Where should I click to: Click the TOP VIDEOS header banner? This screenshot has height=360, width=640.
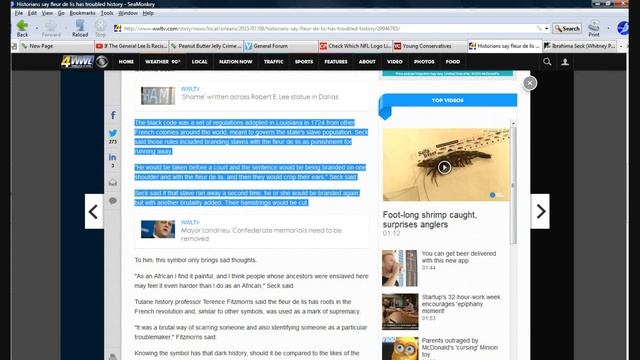pos(448,100)
